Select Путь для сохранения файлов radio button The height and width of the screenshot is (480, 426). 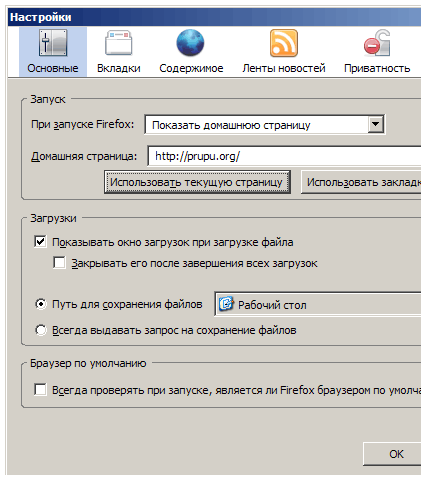coord(41,304)
